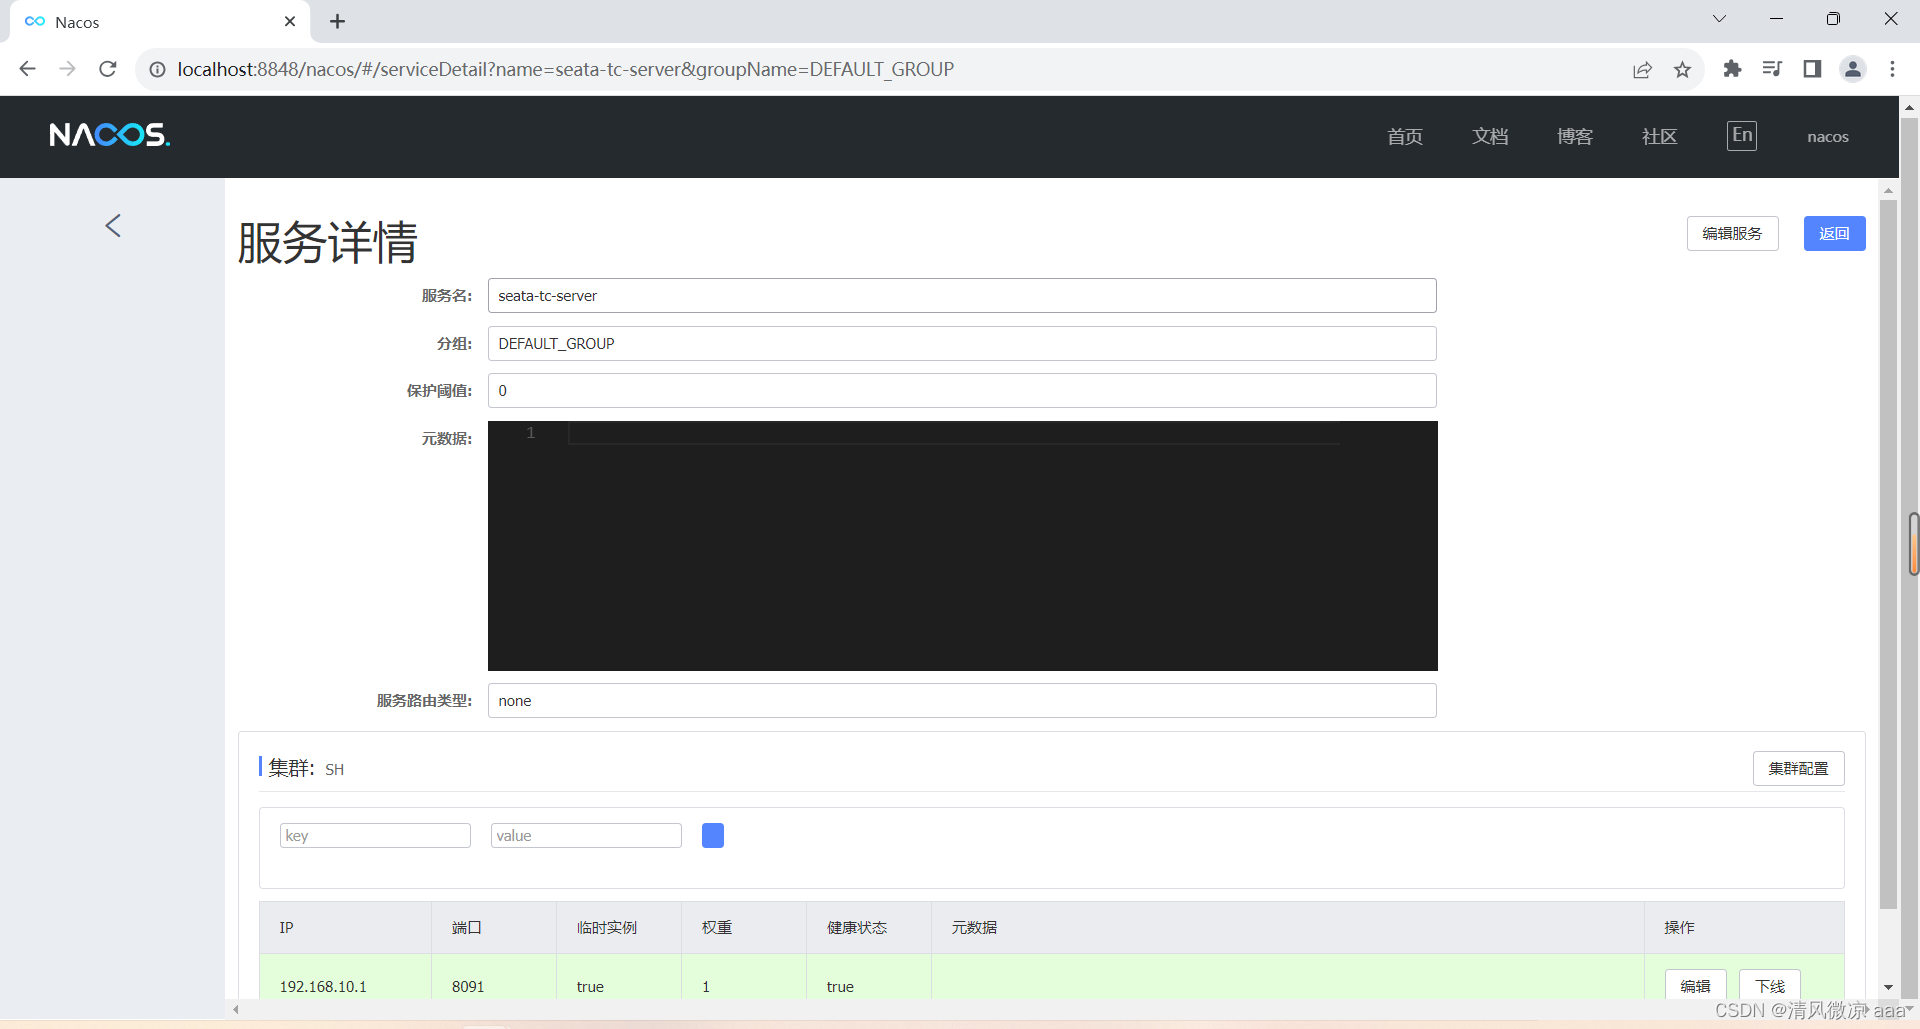This screenshot has width=1920, height=1029.
Task: Click the 下线 button for 192.168.10.1
Action: coord(1770,986)
